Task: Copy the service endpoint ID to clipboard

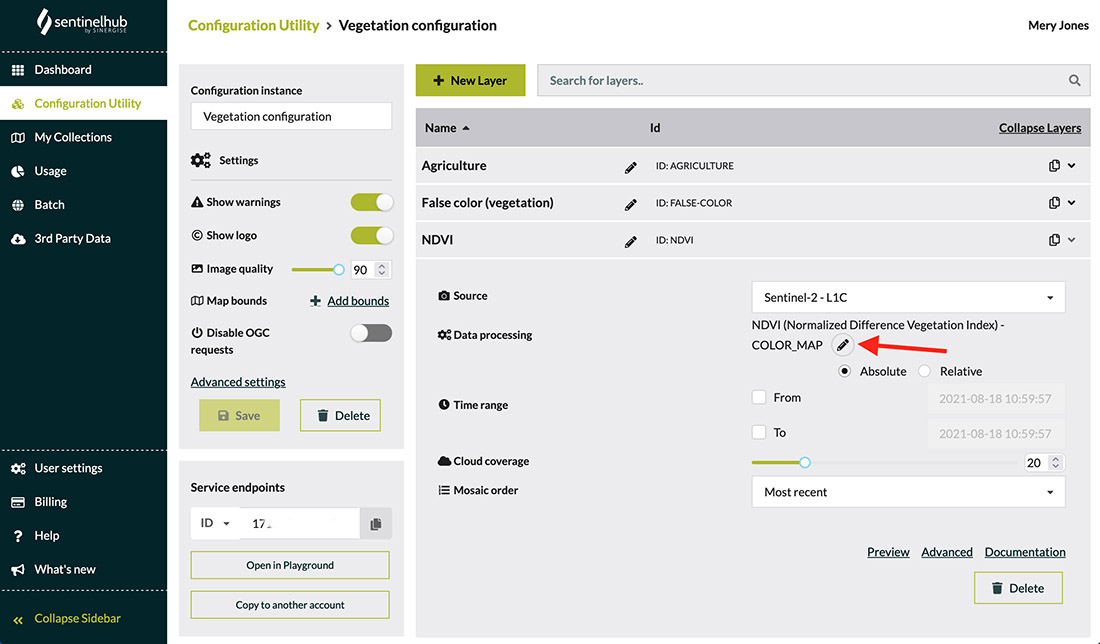Action: pos(376,523)
